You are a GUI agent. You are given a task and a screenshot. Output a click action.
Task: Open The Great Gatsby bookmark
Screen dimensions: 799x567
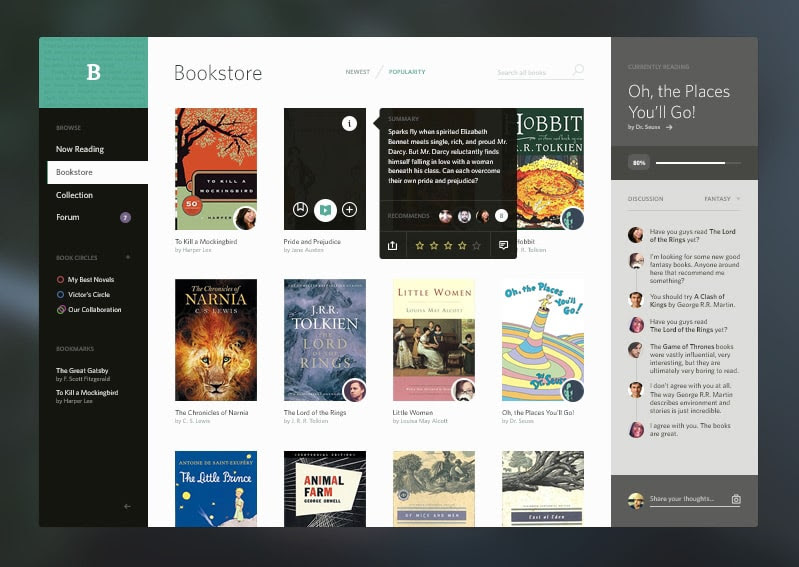pyautogui.click(x=83, y=374)
